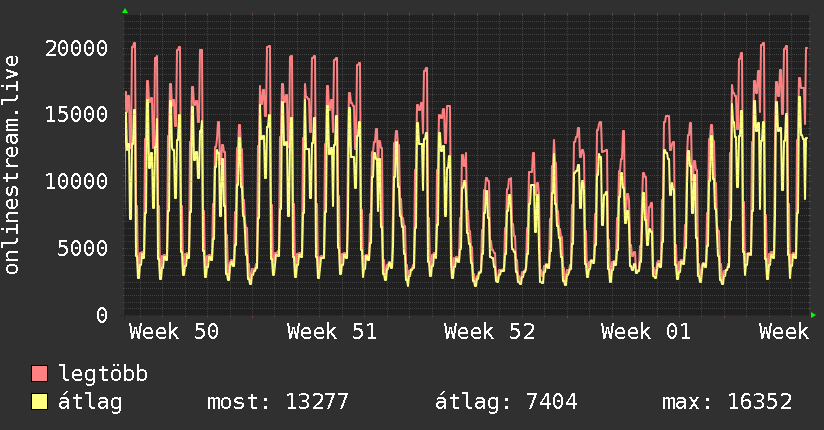Click the green arrow at x-axis right end

point(814,315)
